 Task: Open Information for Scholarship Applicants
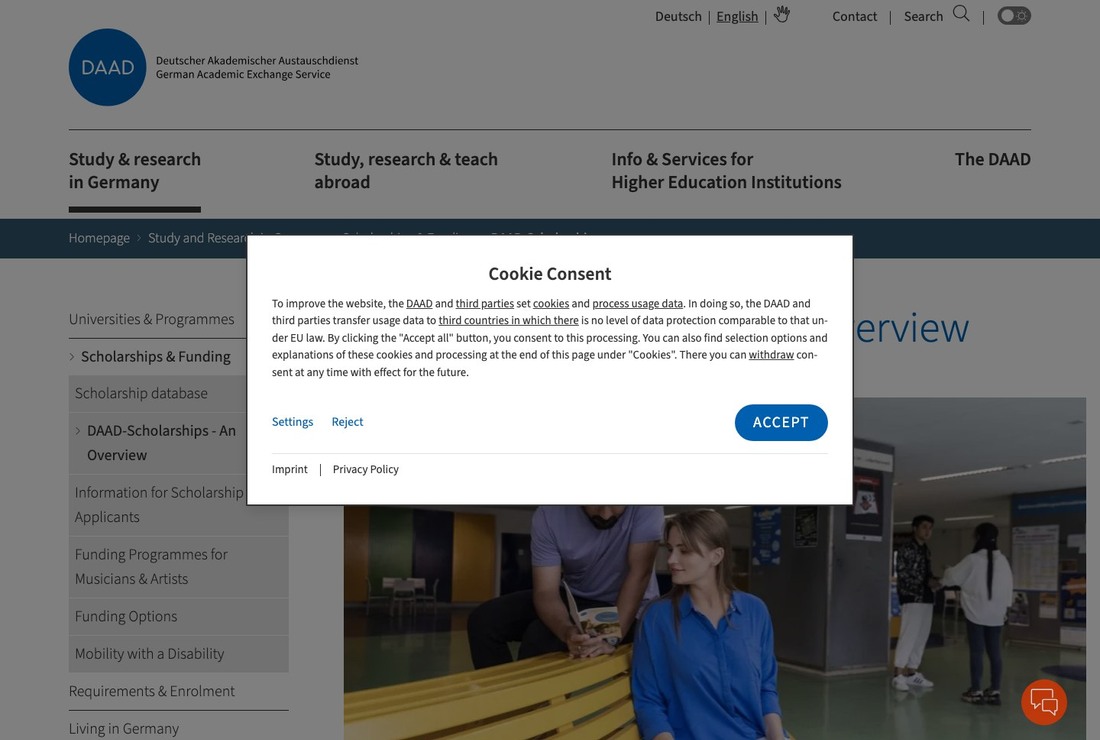159,505
